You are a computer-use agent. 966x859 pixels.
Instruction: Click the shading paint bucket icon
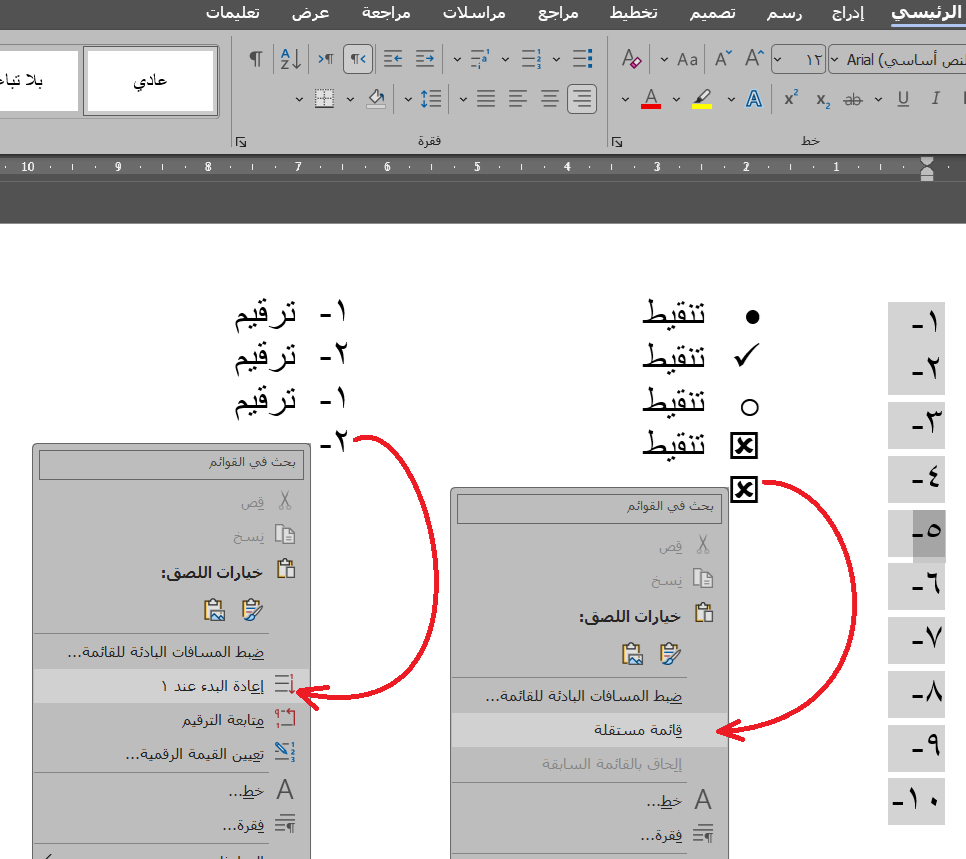(376, 99)
